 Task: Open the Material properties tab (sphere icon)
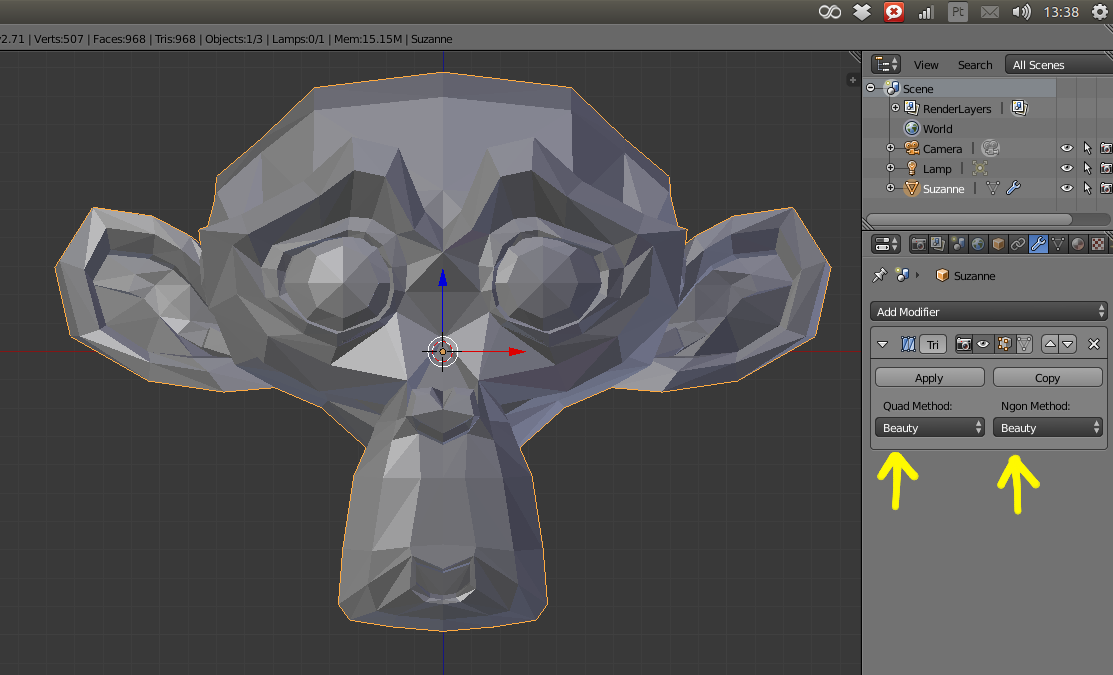point(1078,244)
